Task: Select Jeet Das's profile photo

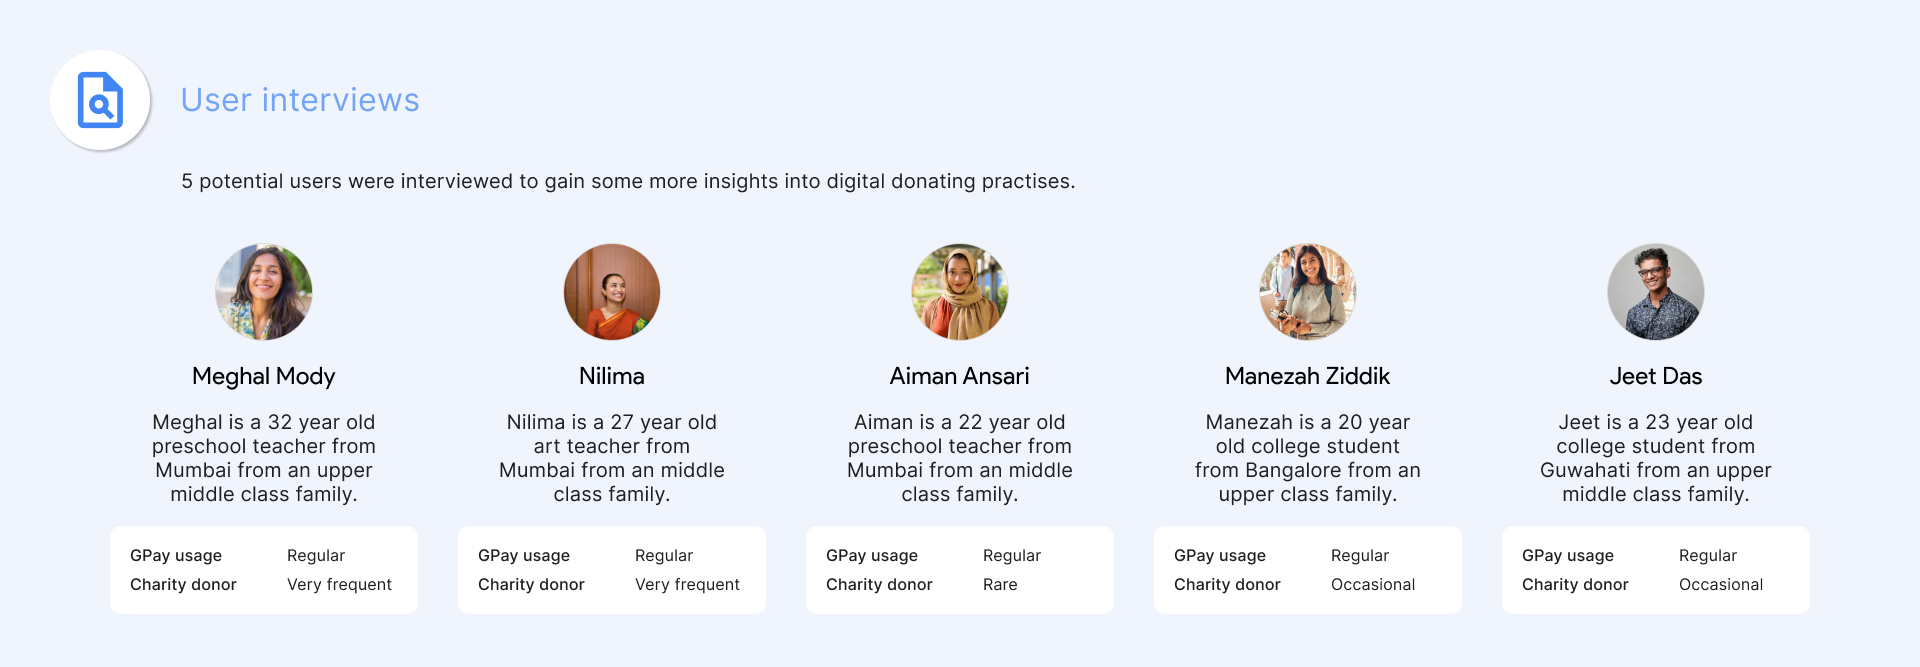Action: 1656,292
